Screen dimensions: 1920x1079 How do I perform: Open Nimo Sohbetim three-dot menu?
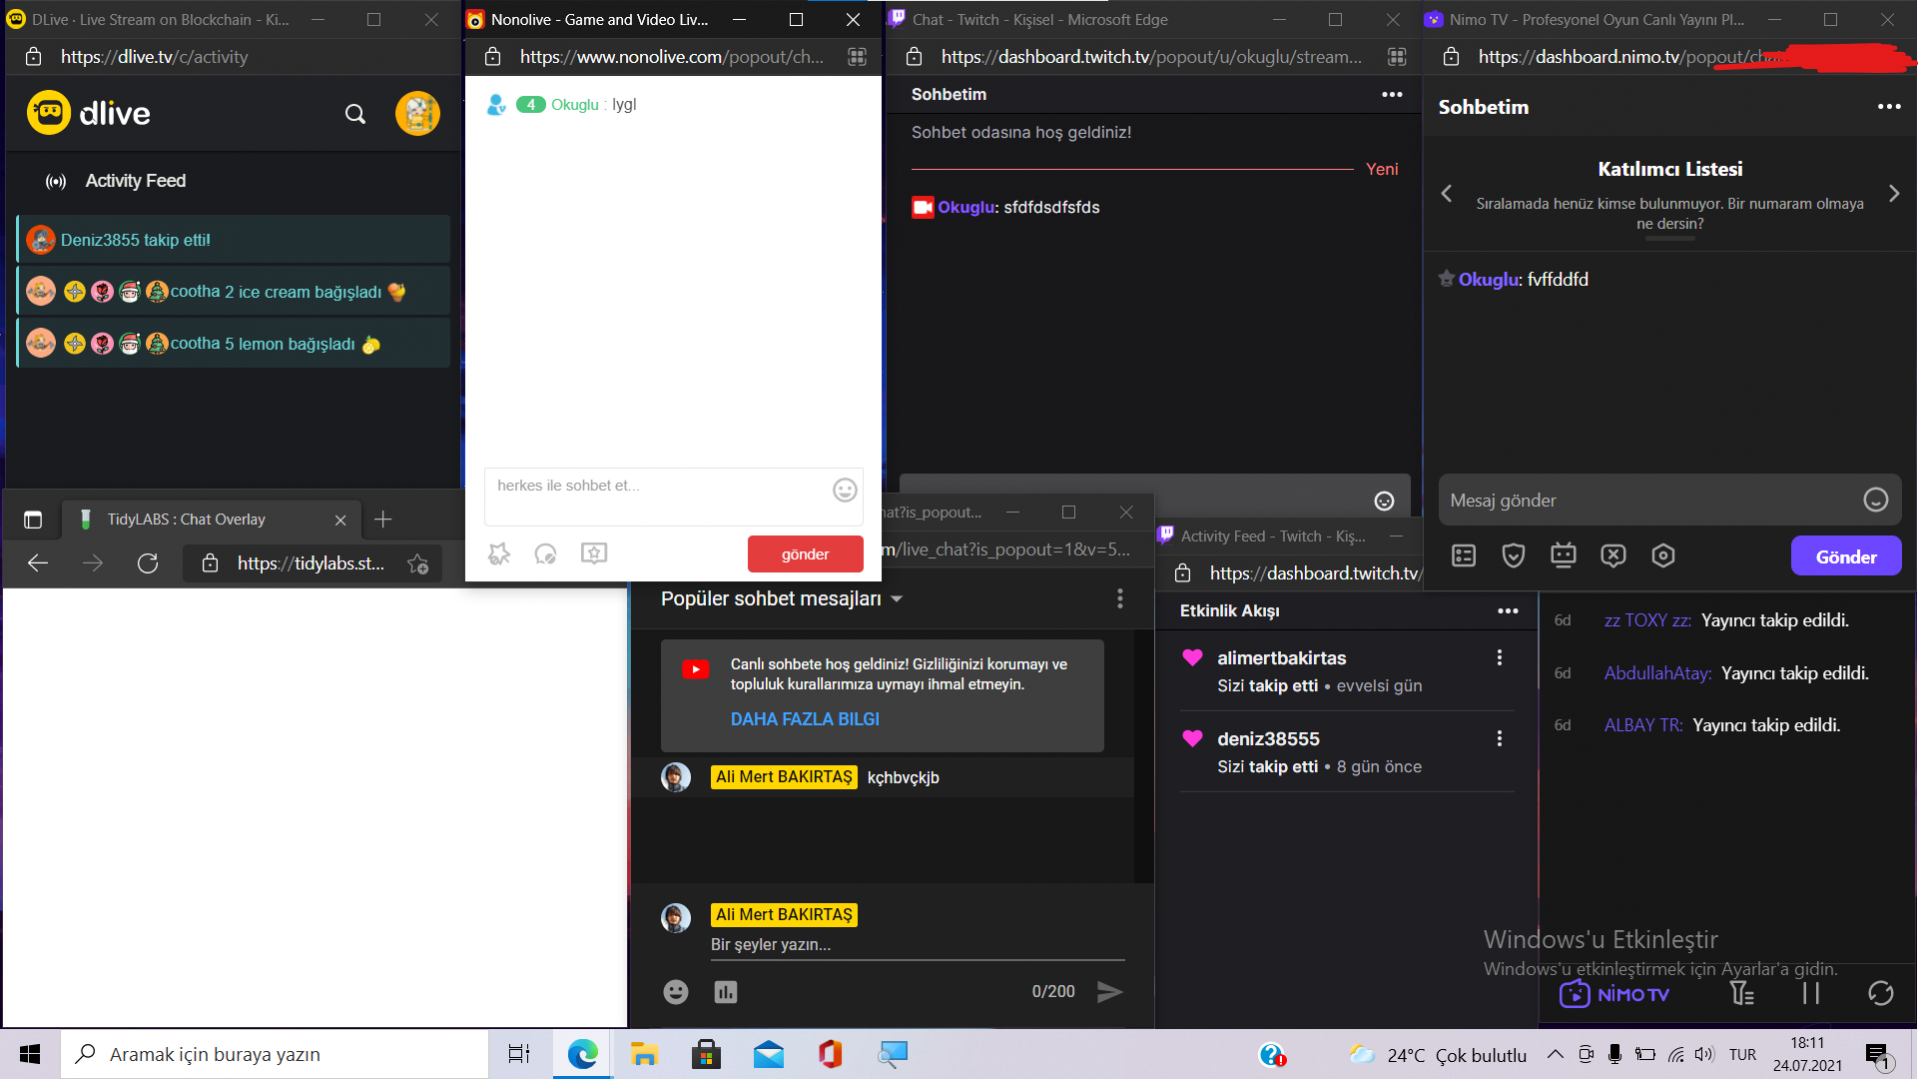tap(1889, 106)
